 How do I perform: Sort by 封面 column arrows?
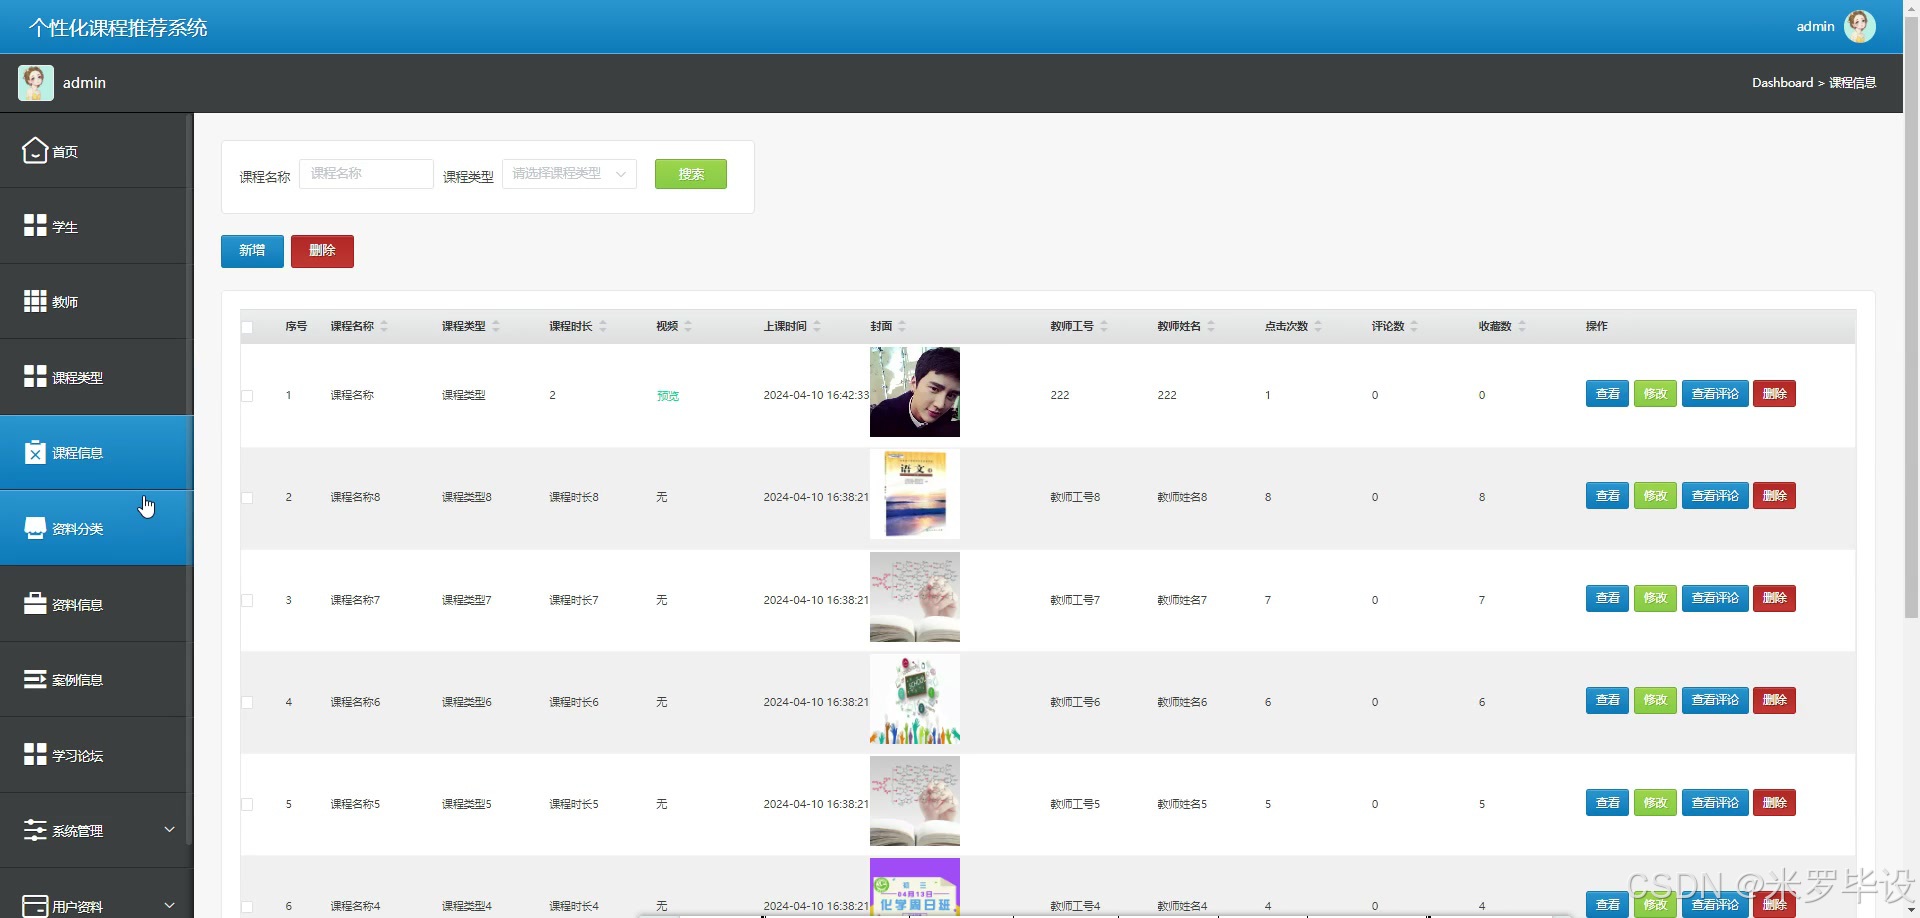point(902,326)
